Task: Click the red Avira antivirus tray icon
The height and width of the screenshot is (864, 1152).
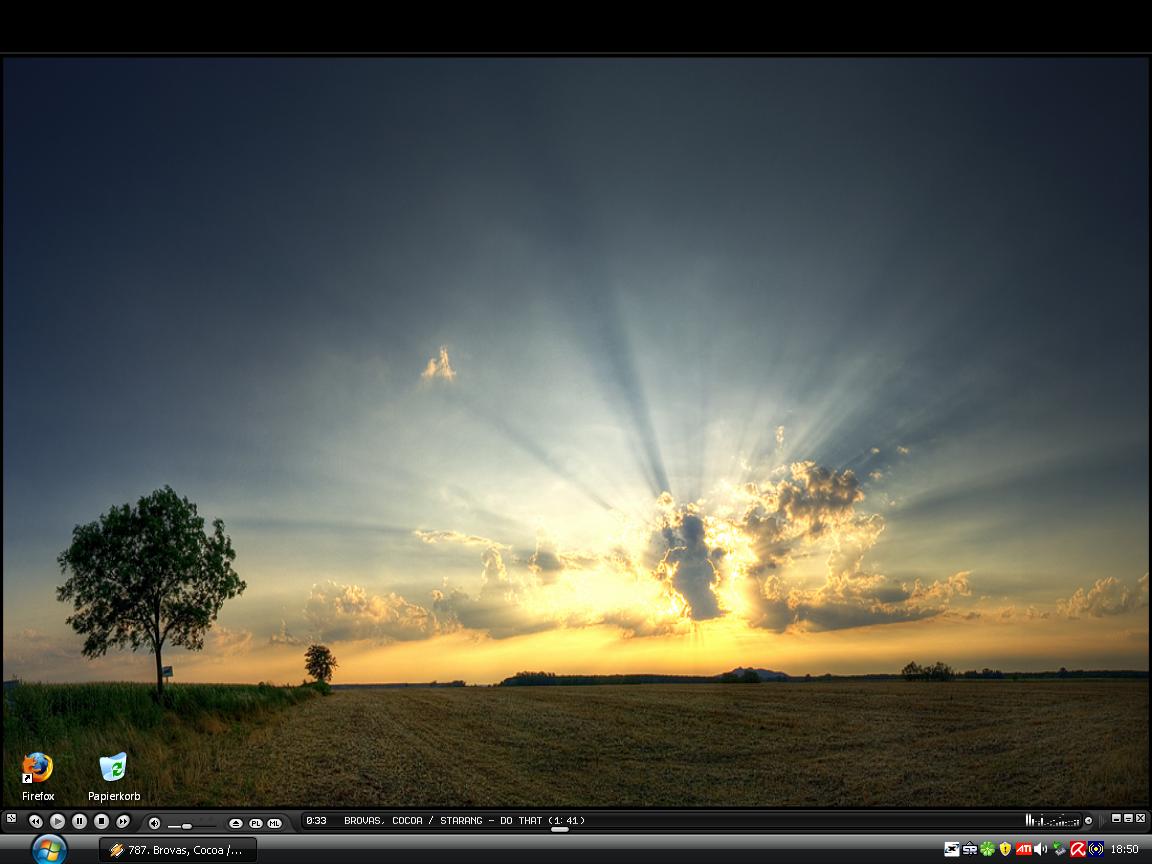Action: pos(1078,849)
